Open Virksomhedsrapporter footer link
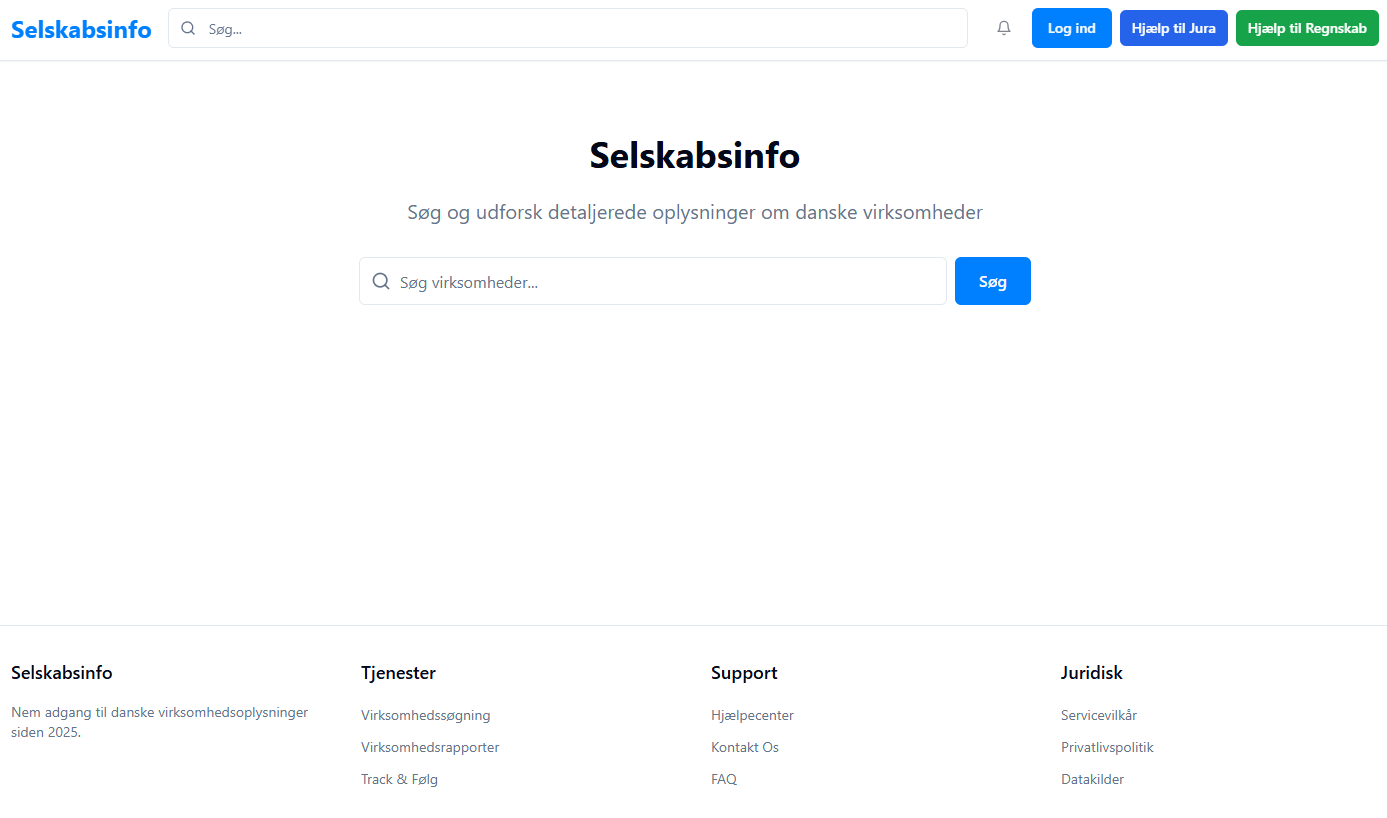Image resolution: width=1387 pixels, height=818 pixels. 430,747
